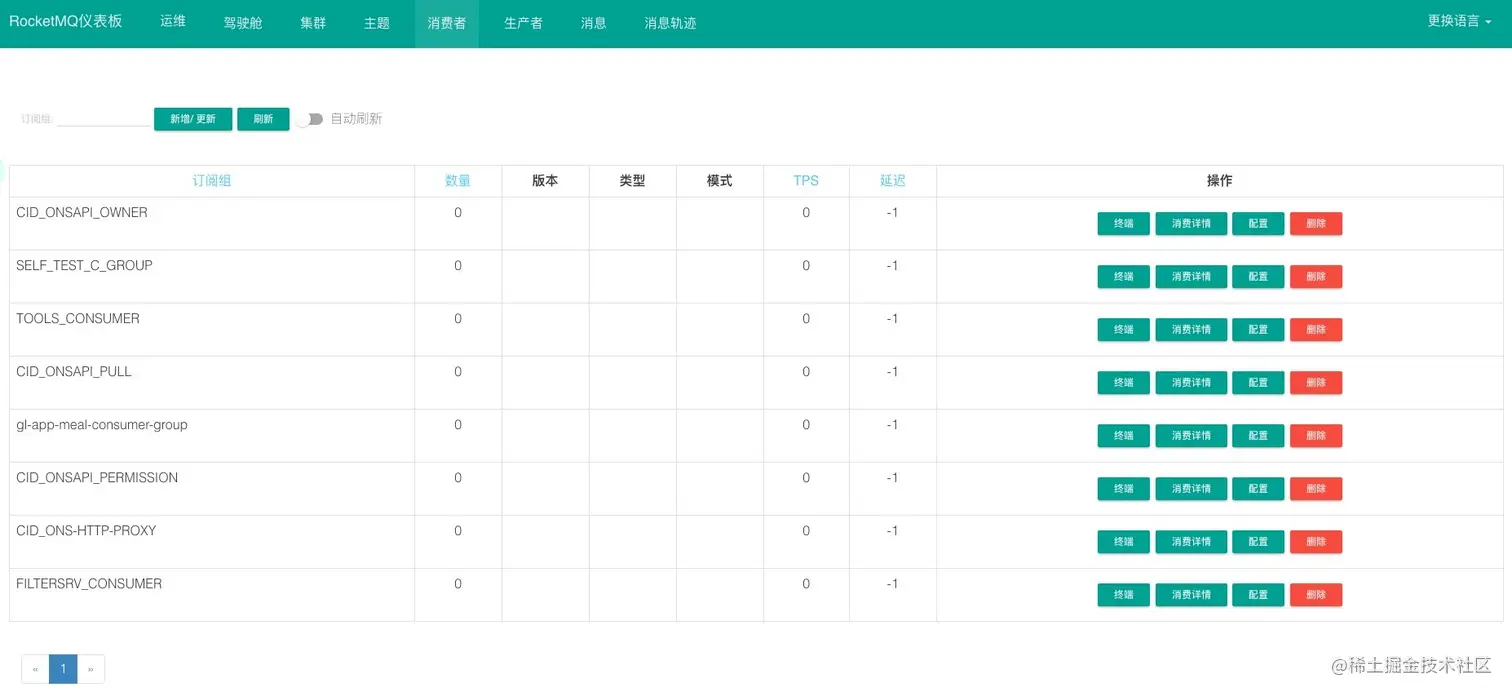
Task: Click 消费详情 for TOOLS_CONSUMER
Action: coord(1191,330)
